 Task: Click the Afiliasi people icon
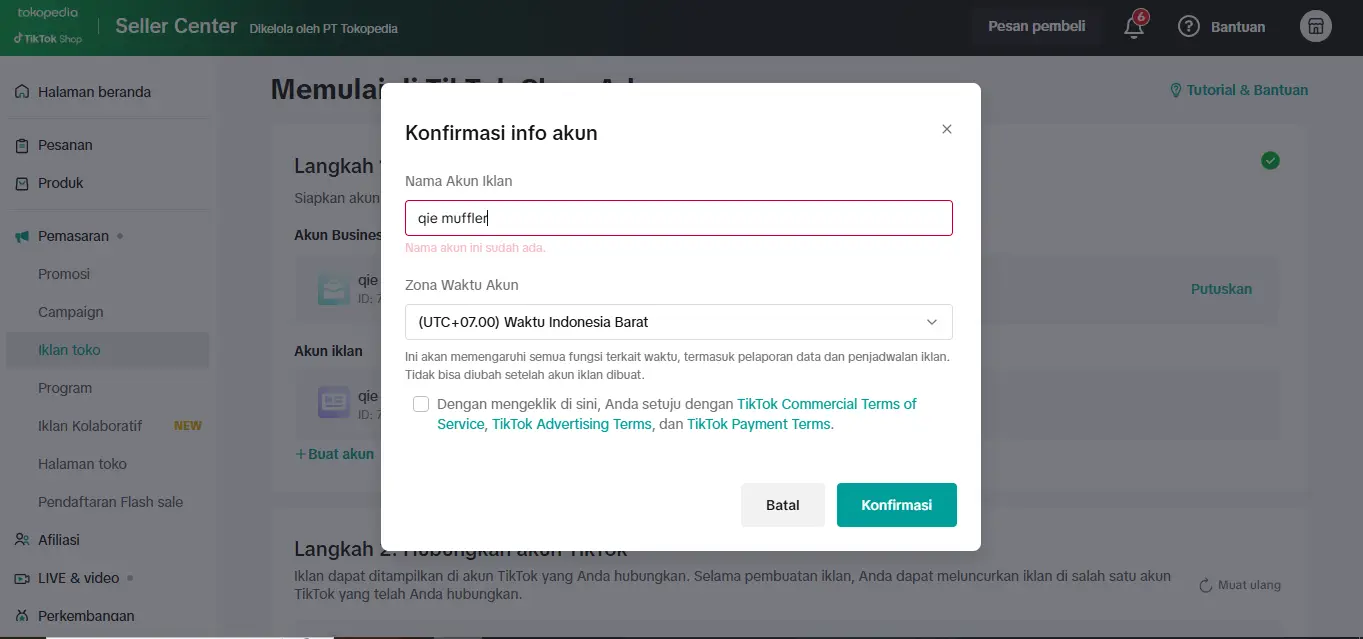[x=22, y=540]
